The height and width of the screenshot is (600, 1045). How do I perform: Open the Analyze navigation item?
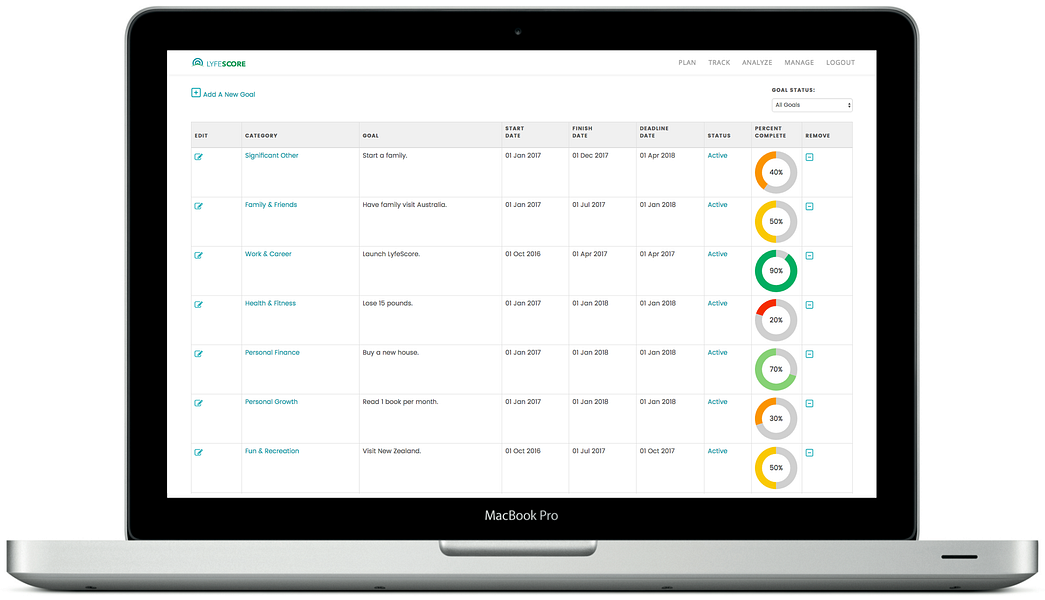point(757,63)
